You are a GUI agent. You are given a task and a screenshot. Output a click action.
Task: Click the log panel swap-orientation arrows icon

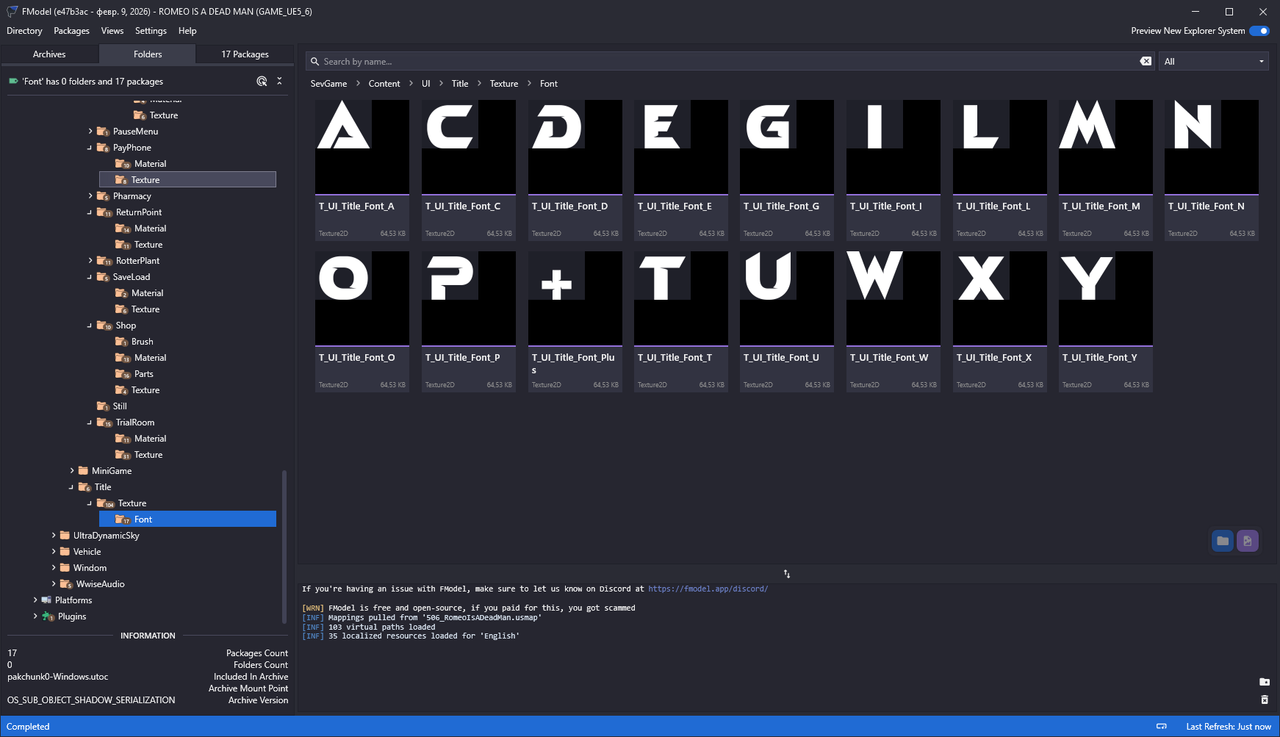tap(787, 574)
